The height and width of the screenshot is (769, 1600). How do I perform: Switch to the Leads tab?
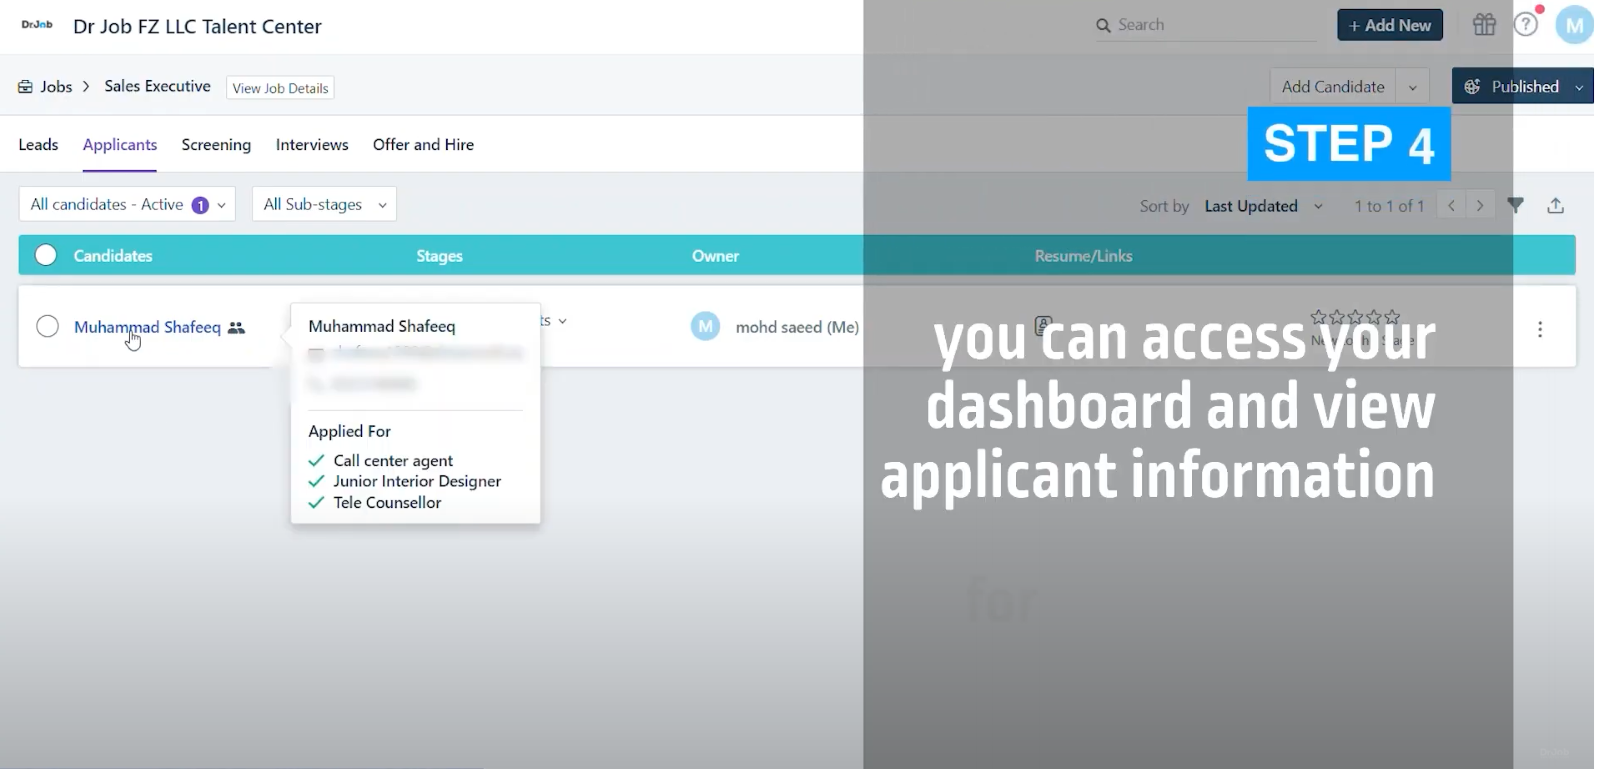point(38,144)
